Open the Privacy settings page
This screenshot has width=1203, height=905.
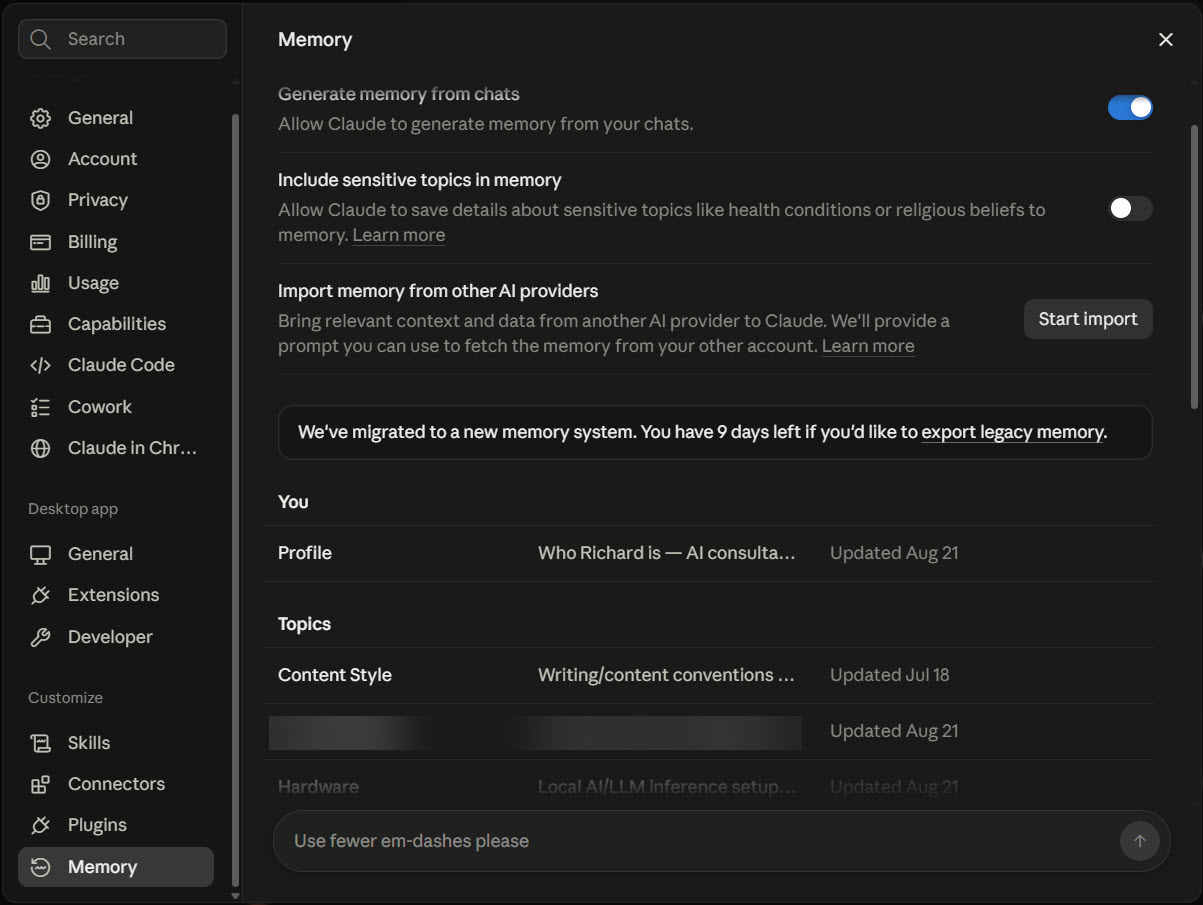[116, 200]
